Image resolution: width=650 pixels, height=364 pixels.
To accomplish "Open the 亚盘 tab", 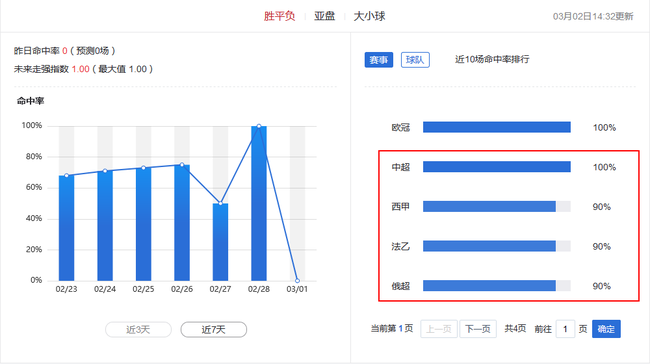I will click(324, 16).
